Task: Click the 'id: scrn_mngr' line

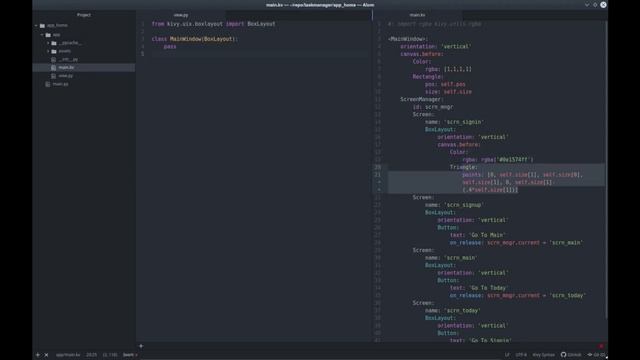Action: click(433, 107)
